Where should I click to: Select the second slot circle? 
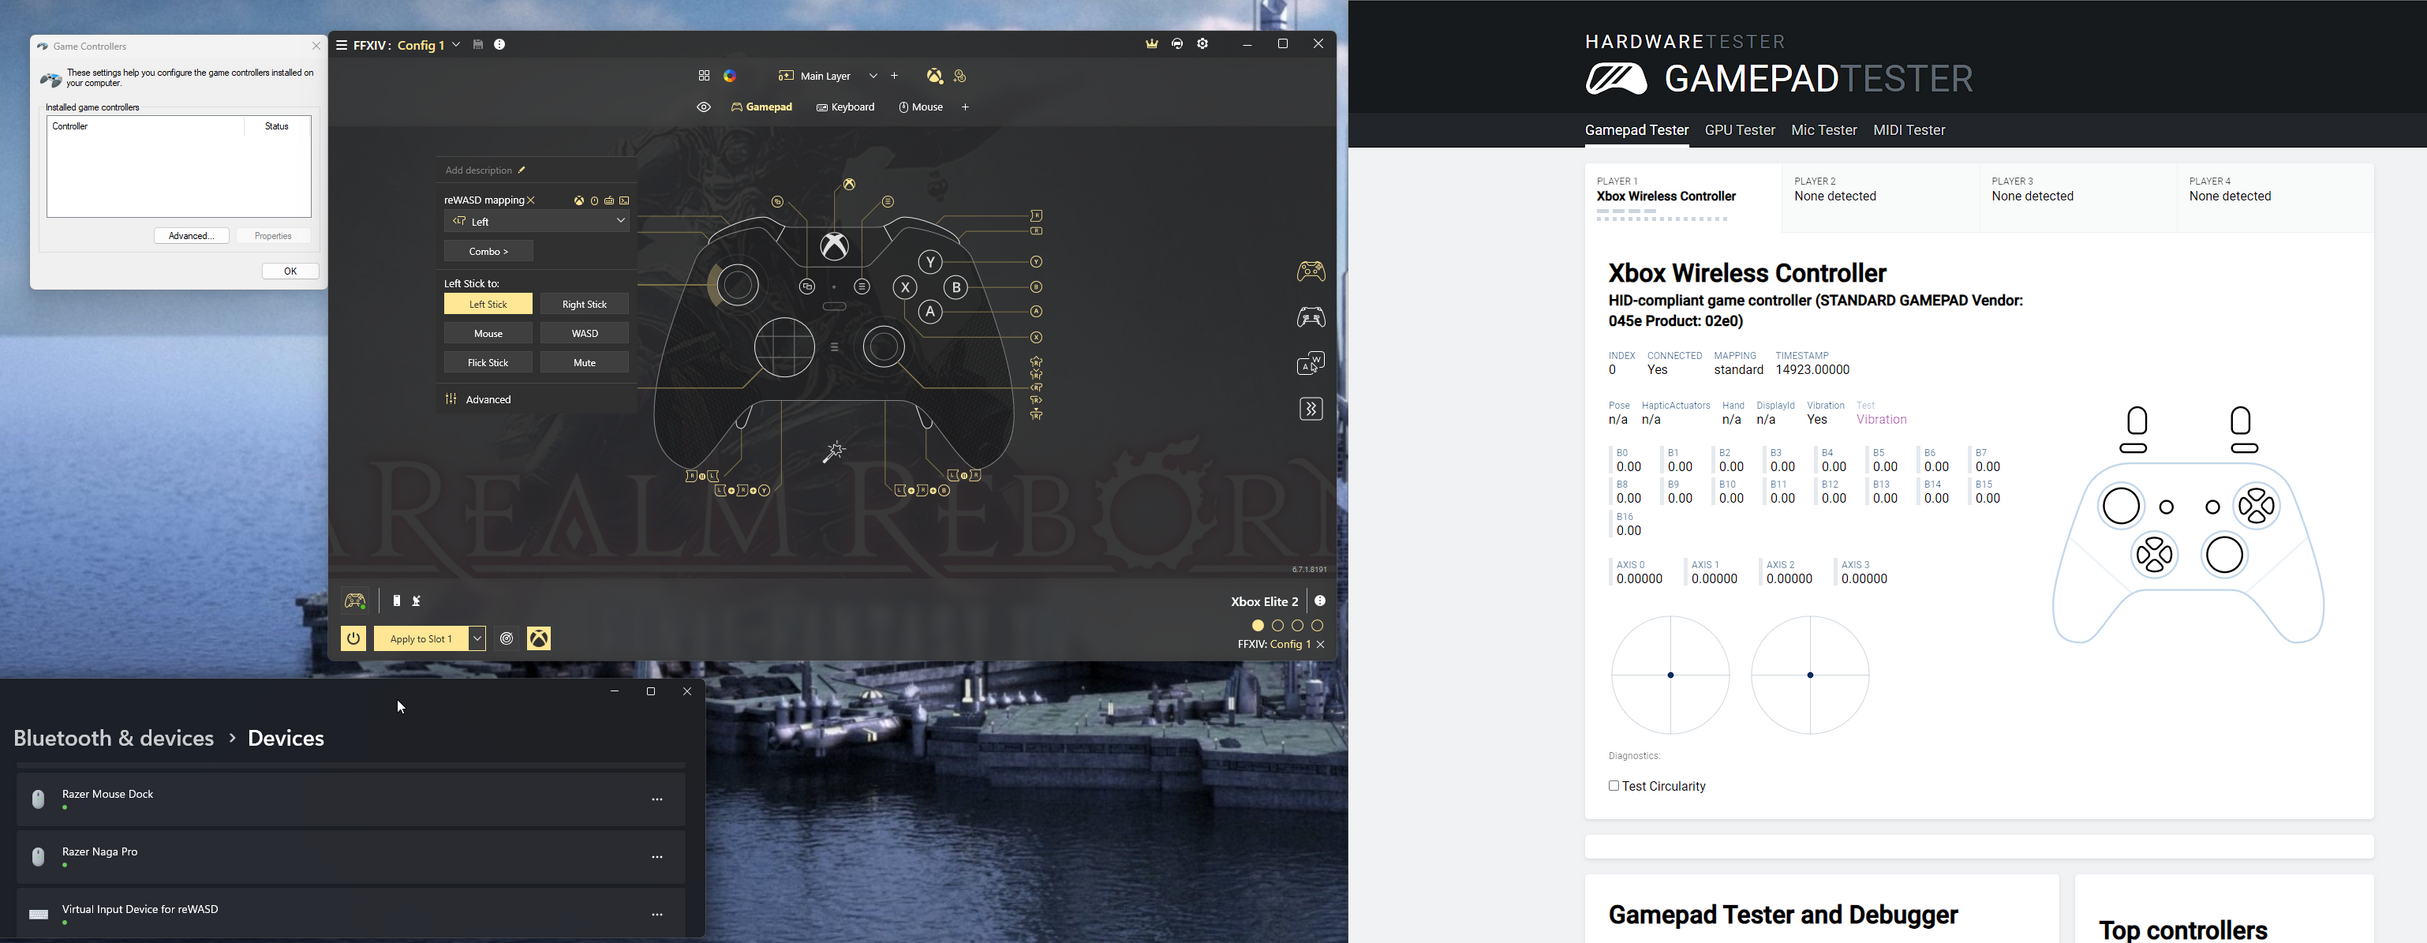[x=1278, y=626]
